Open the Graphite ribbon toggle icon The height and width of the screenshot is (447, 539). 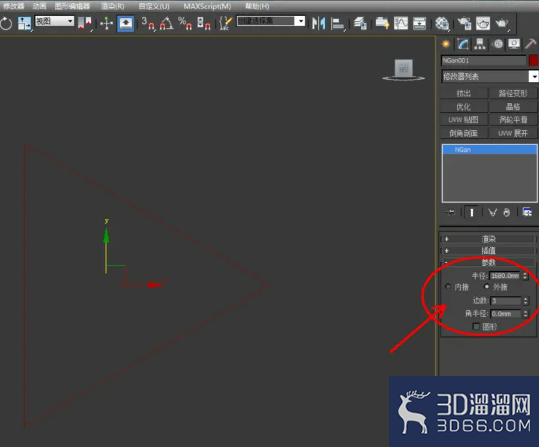coord(382,23)
